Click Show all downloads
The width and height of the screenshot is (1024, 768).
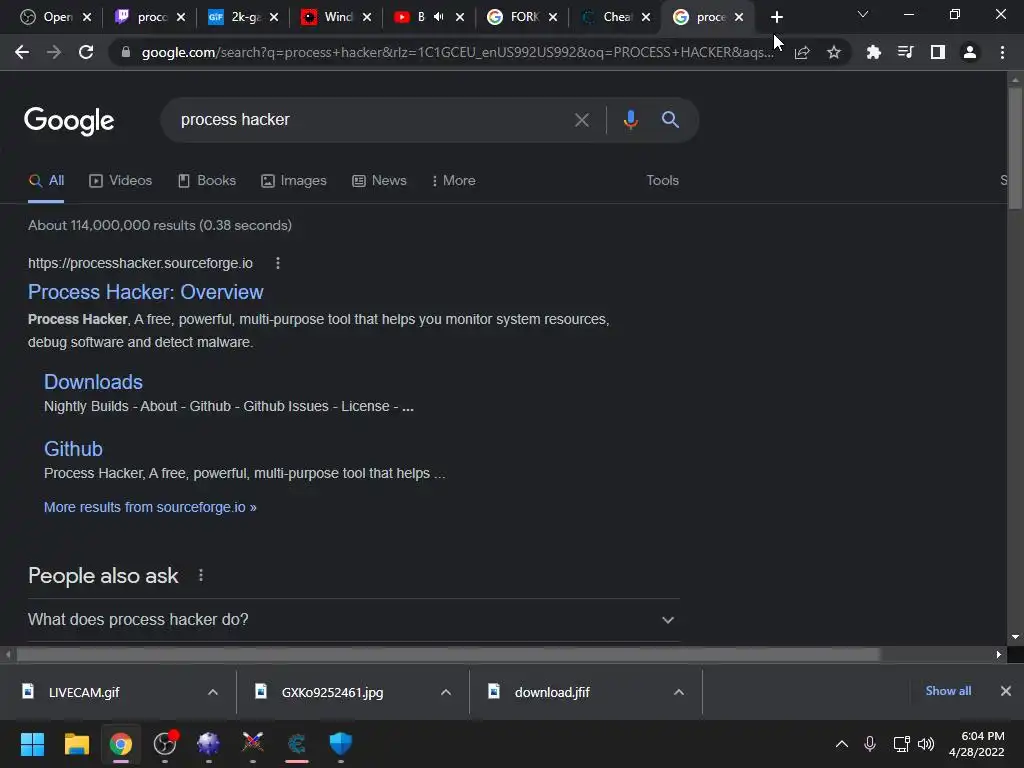948,691
